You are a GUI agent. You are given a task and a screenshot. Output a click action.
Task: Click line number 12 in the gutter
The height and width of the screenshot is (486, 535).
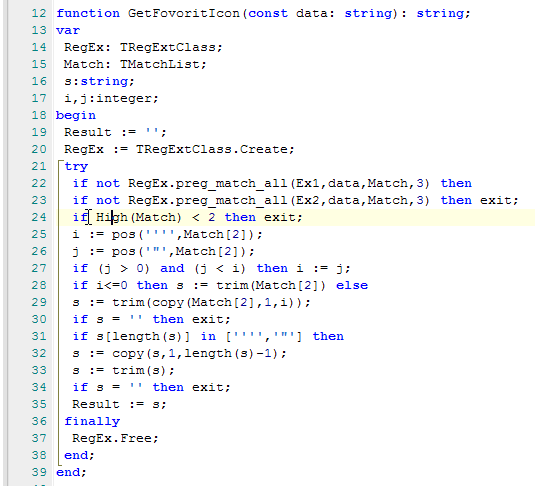[x=39, y=14]
